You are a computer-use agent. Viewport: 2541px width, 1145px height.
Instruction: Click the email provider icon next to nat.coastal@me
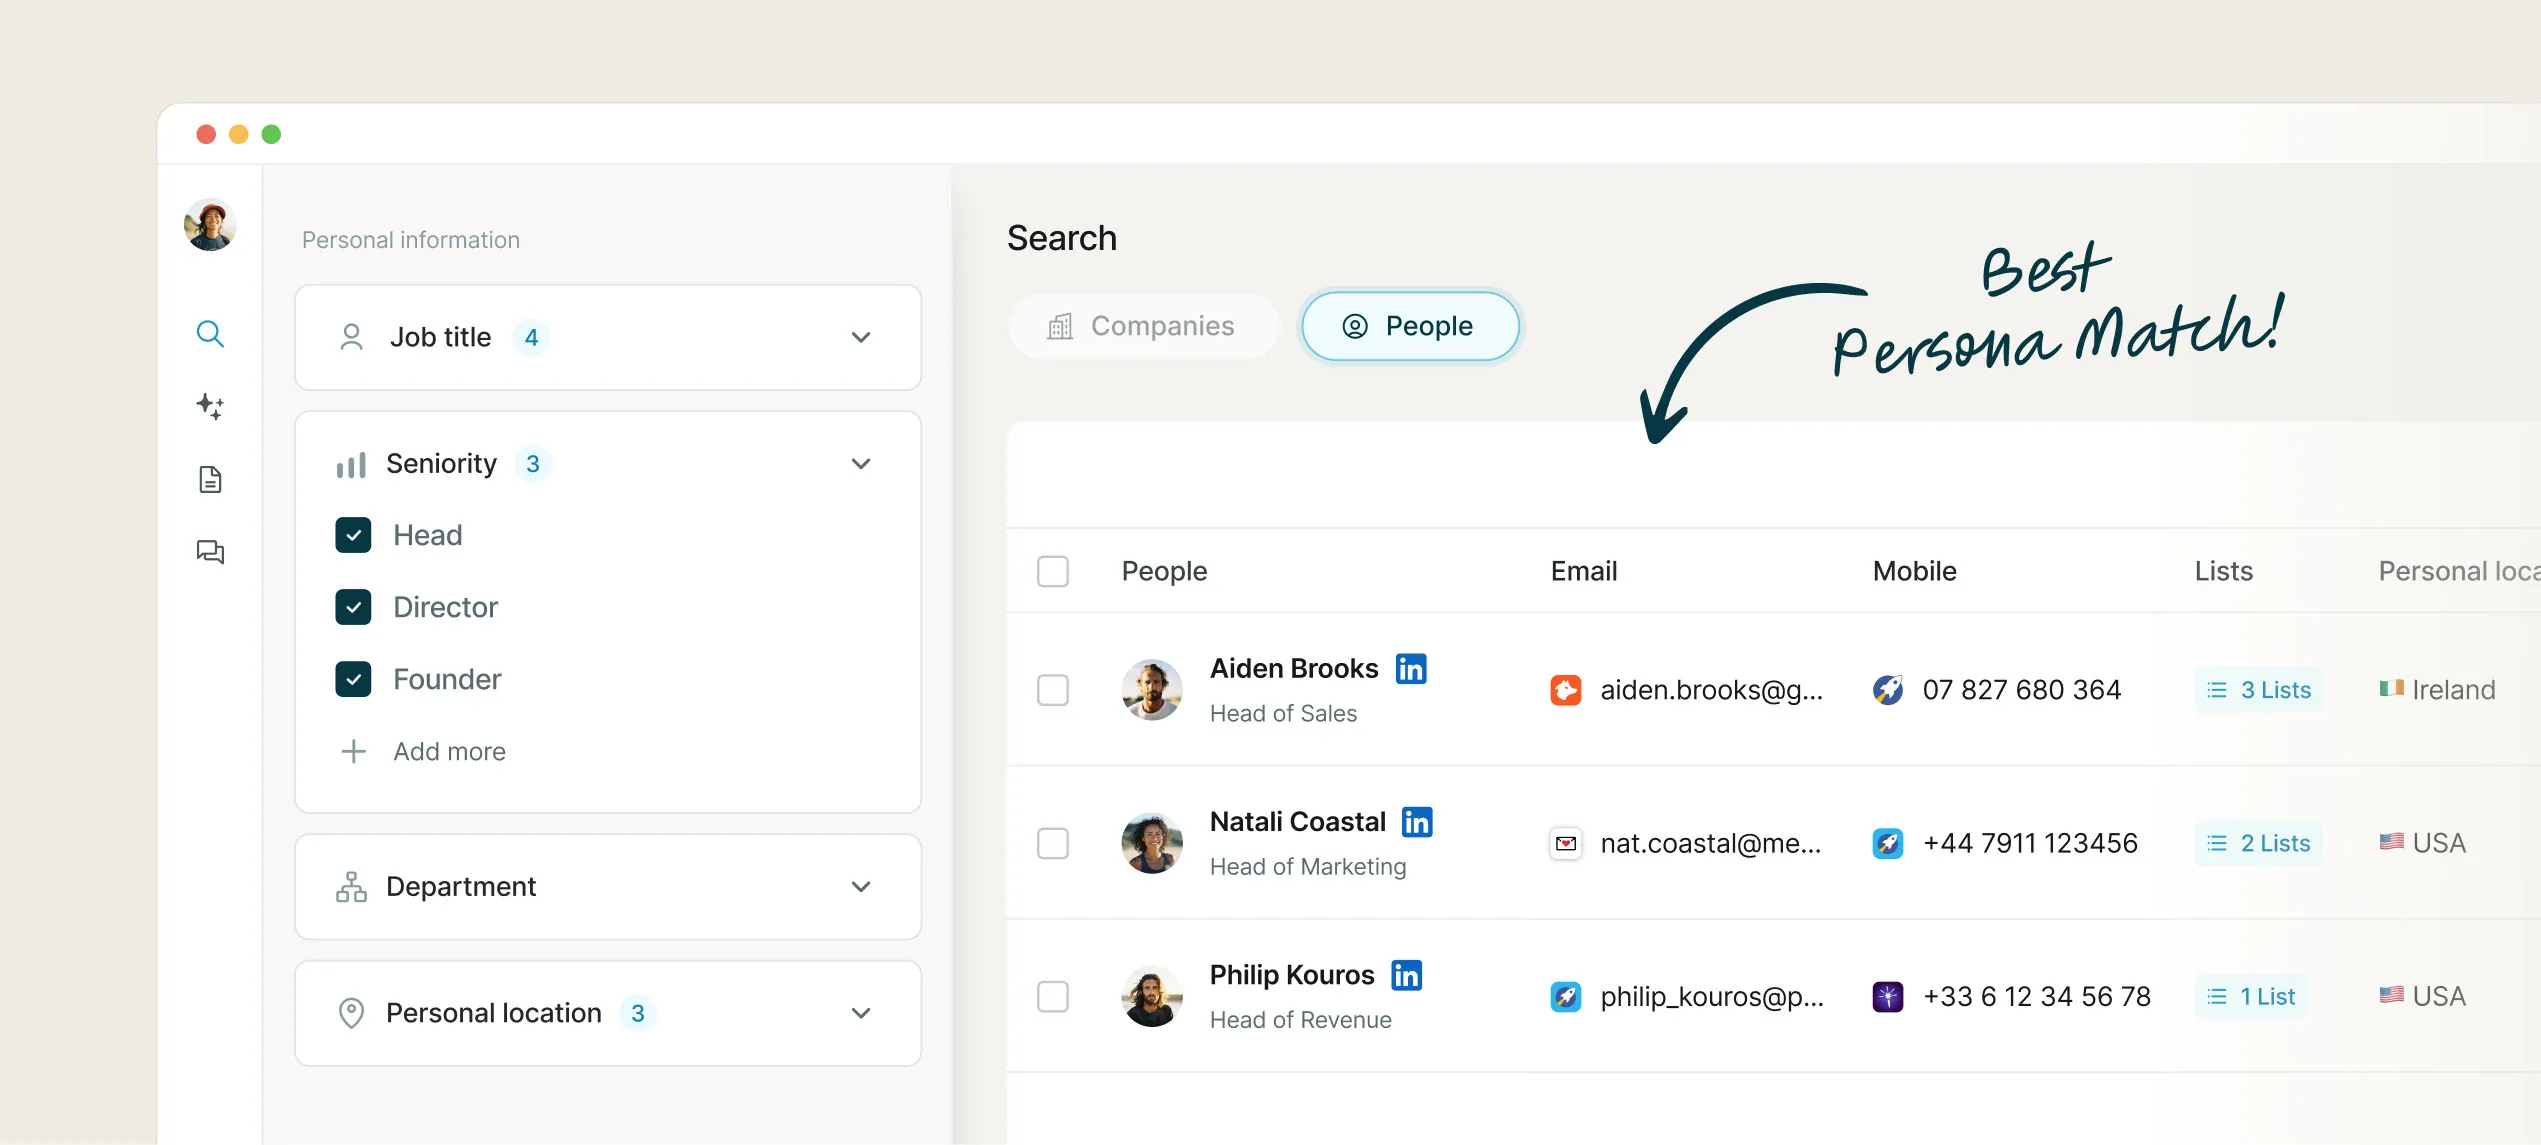1565,843
